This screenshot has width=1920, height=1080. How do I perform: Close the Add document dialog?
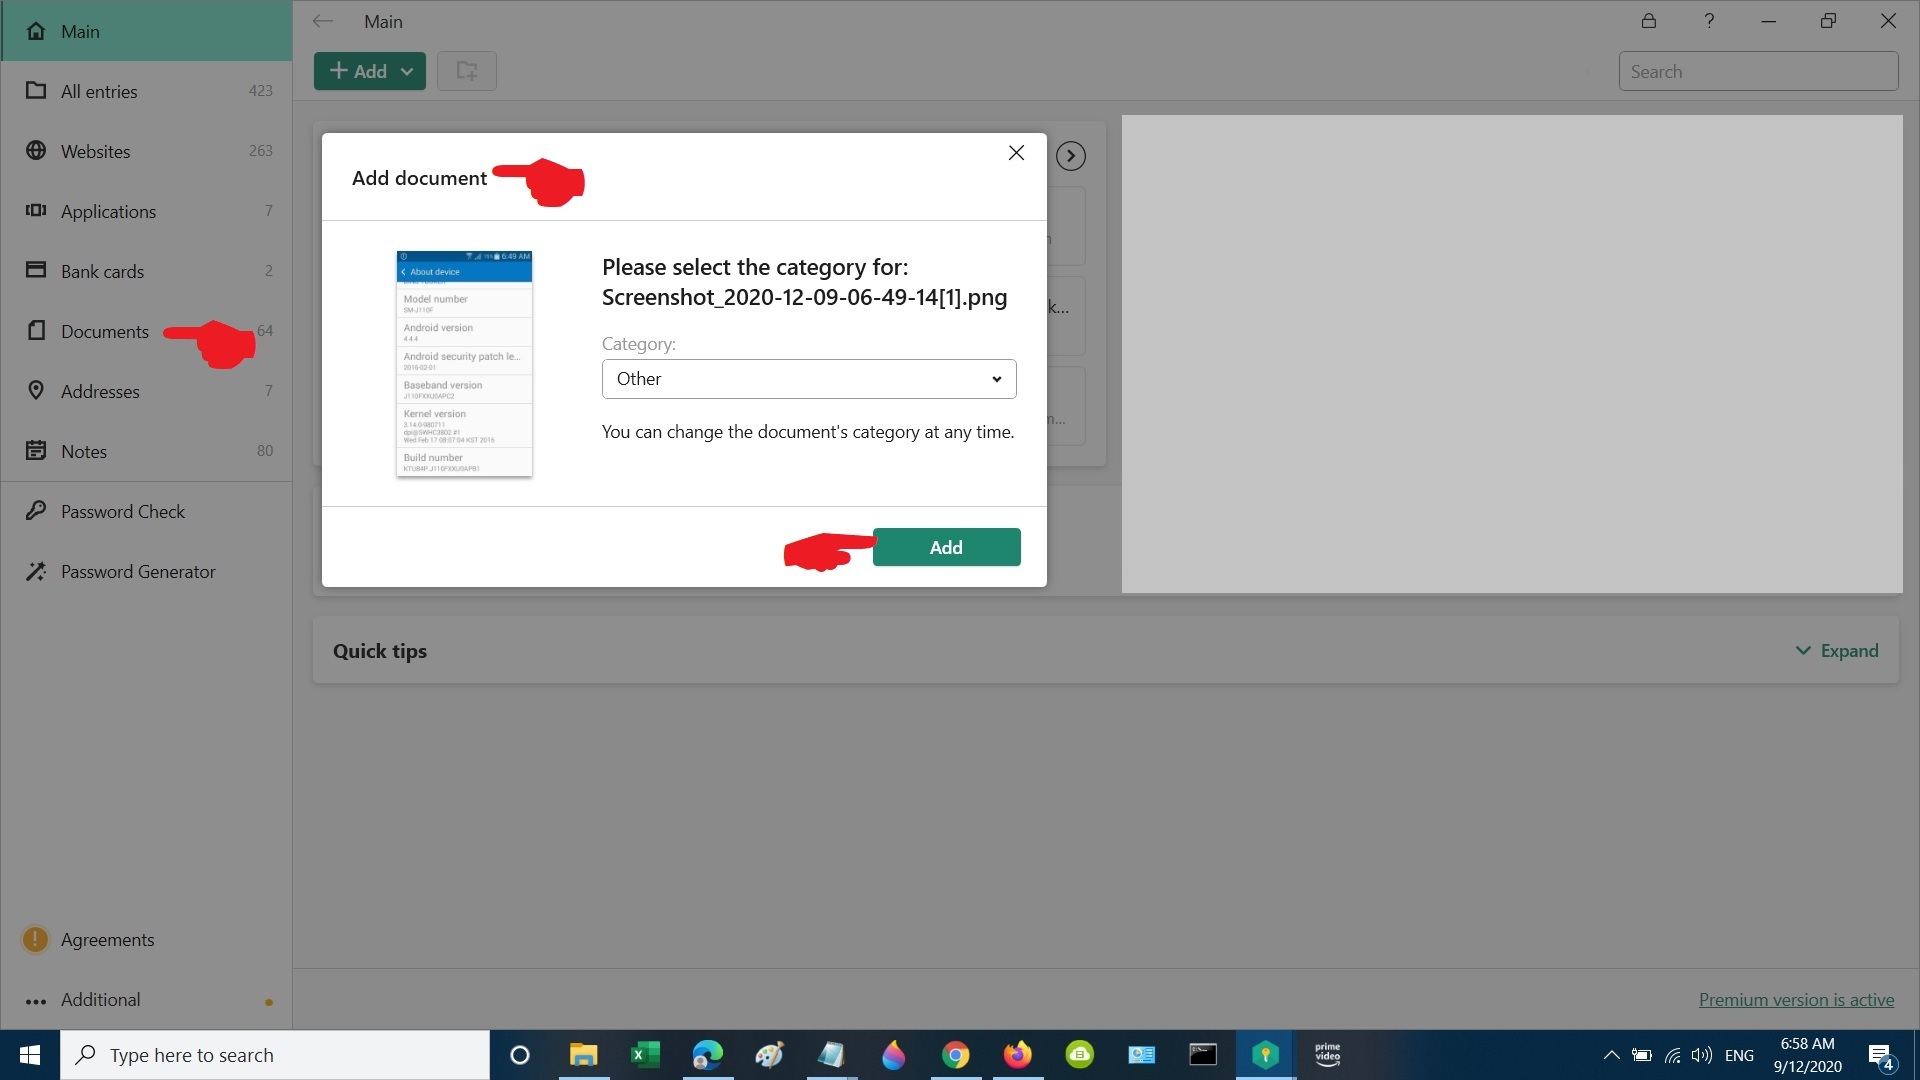click(1016, 153)
